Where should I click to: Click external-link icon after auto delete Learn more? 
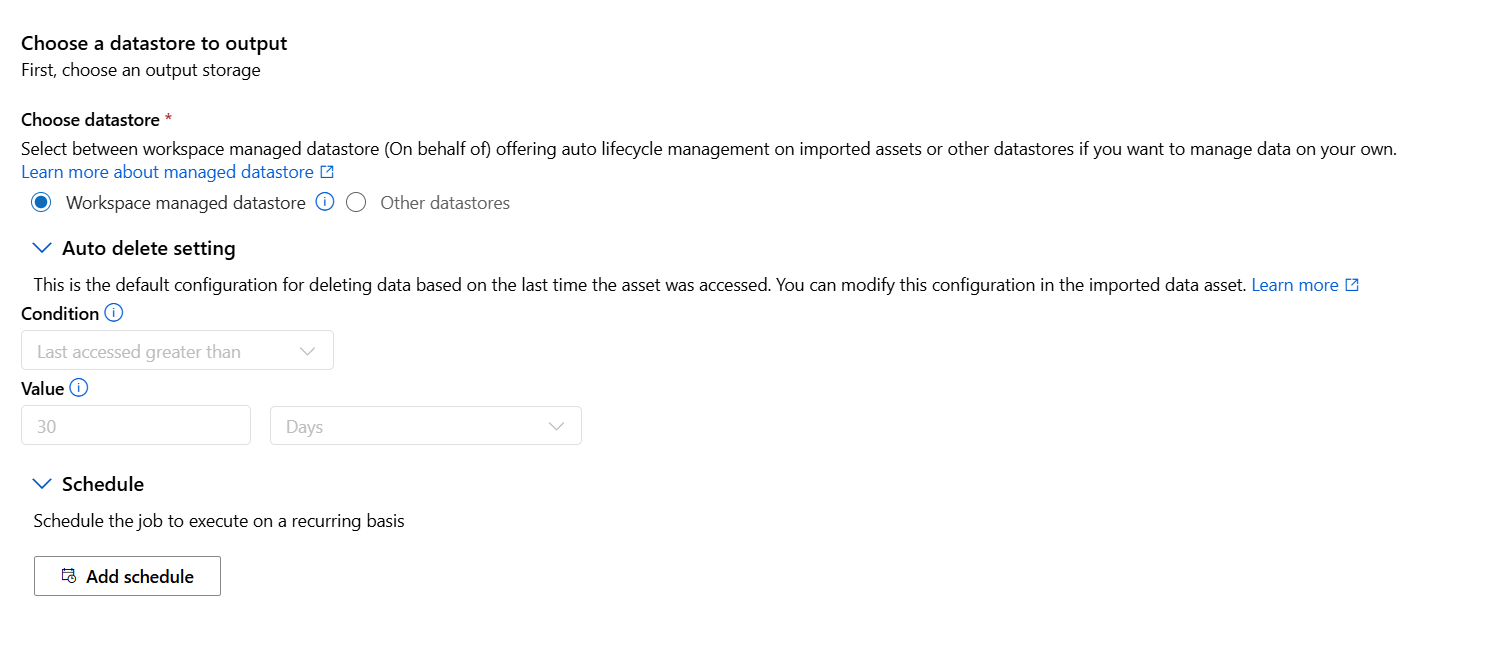(1352, 285)
